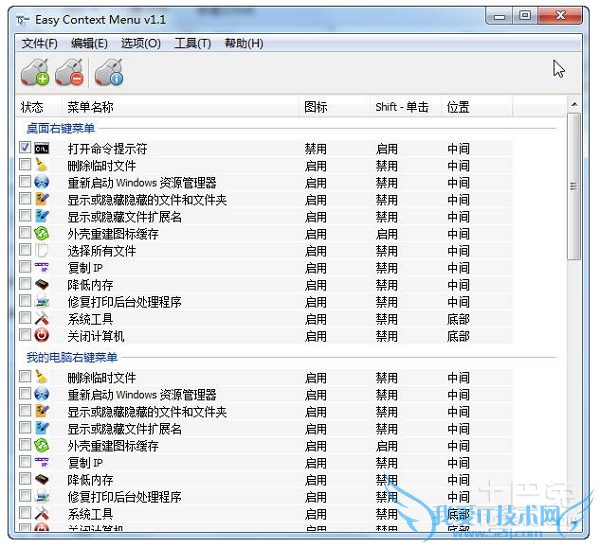Tick desktop 关闭计算机 checkbox
This screenshot has height=548, width=600.
(25, 334)
